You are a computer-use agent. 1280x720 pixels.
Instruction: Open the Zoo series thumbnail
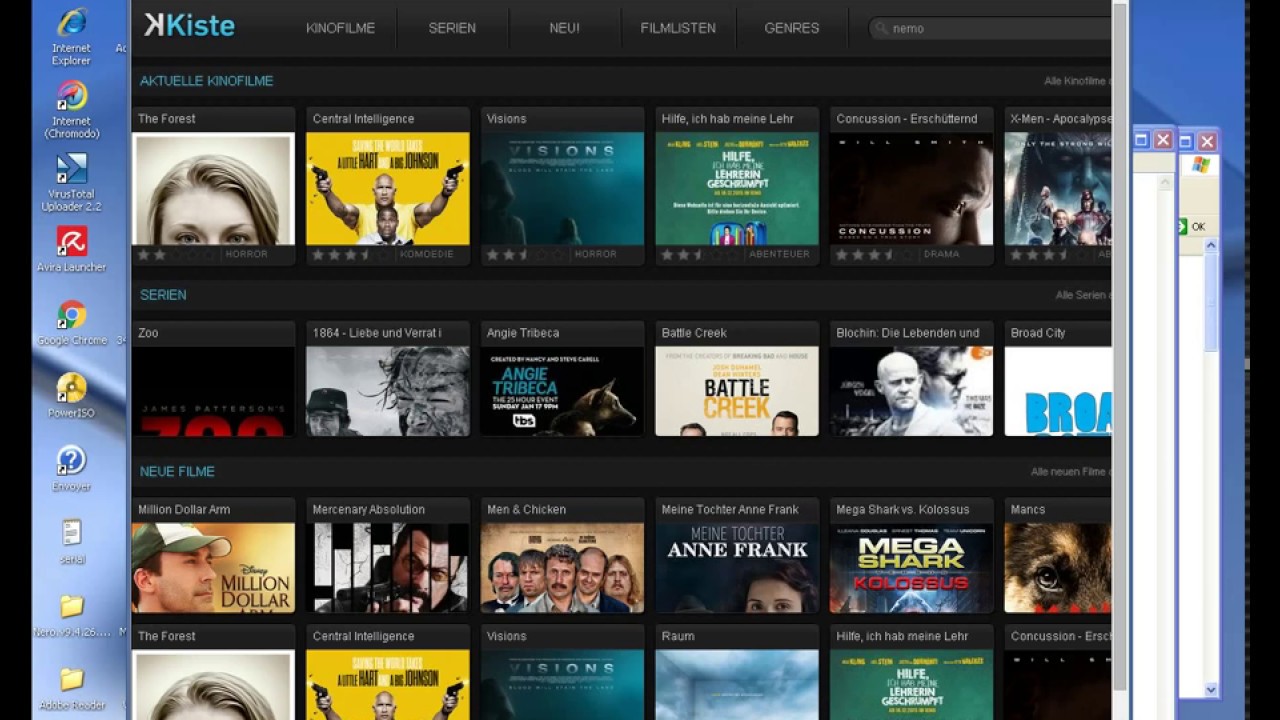click(213, 391)
